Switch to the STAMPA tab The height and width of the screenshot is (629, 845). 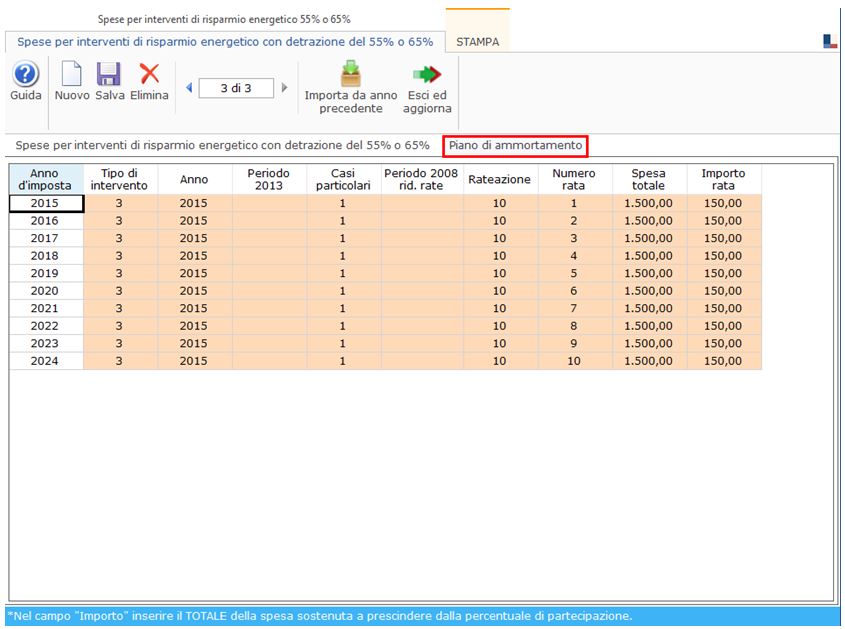click(477, 42)
